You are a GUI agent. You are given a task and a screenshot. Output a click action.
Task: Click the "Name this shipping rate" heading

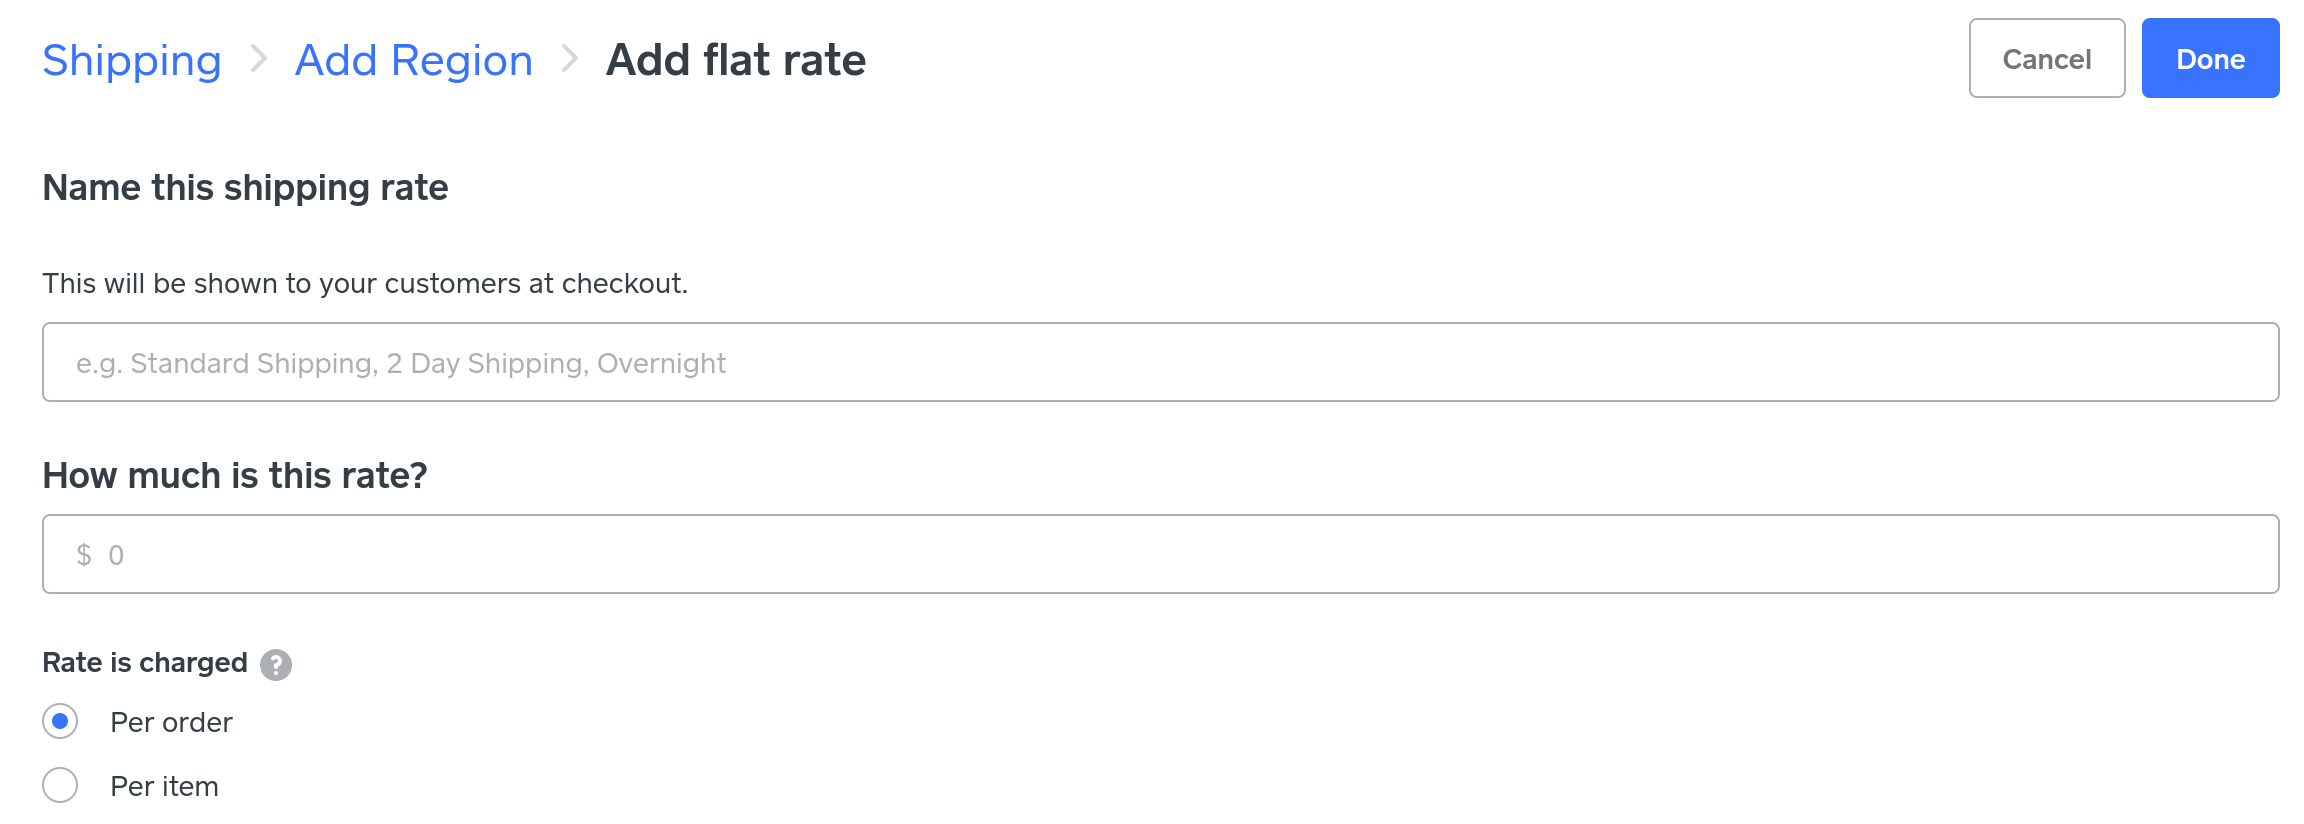click(245, 187)
